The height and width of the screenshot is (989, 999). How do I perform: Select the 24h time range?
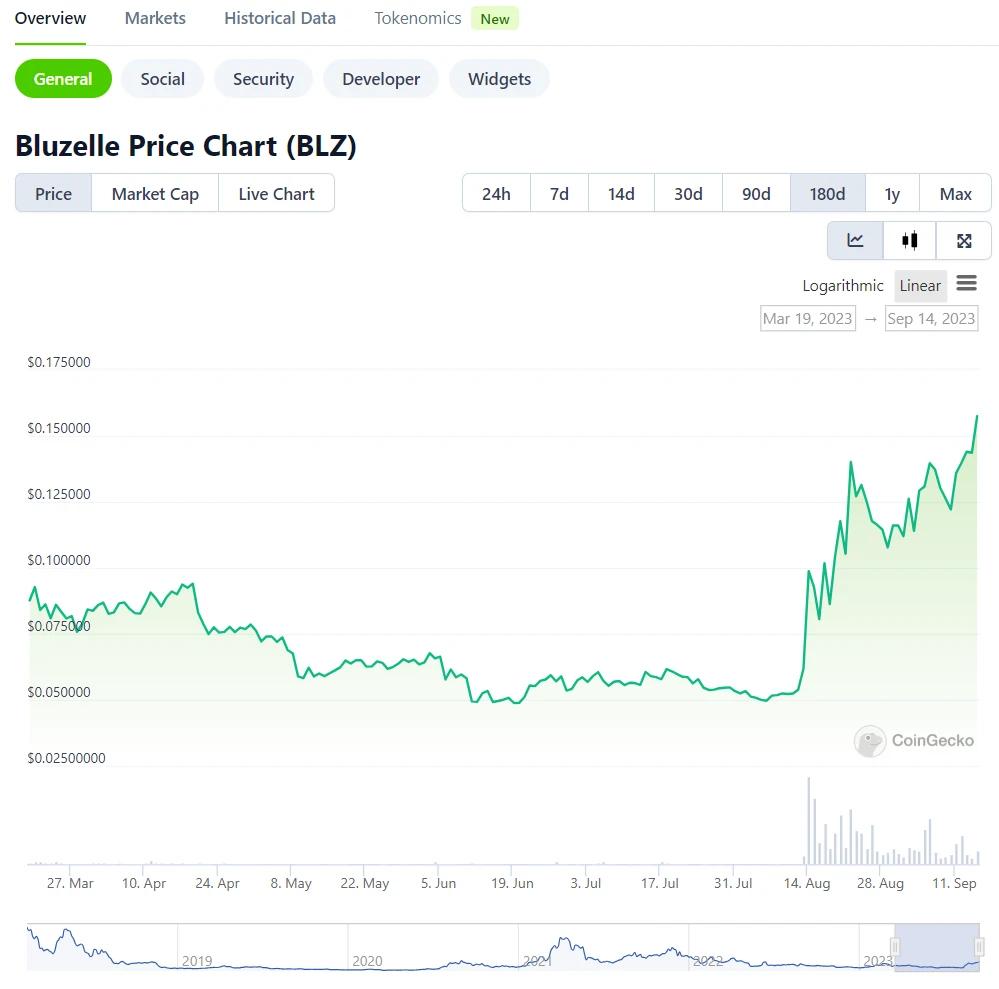[495, 193]
